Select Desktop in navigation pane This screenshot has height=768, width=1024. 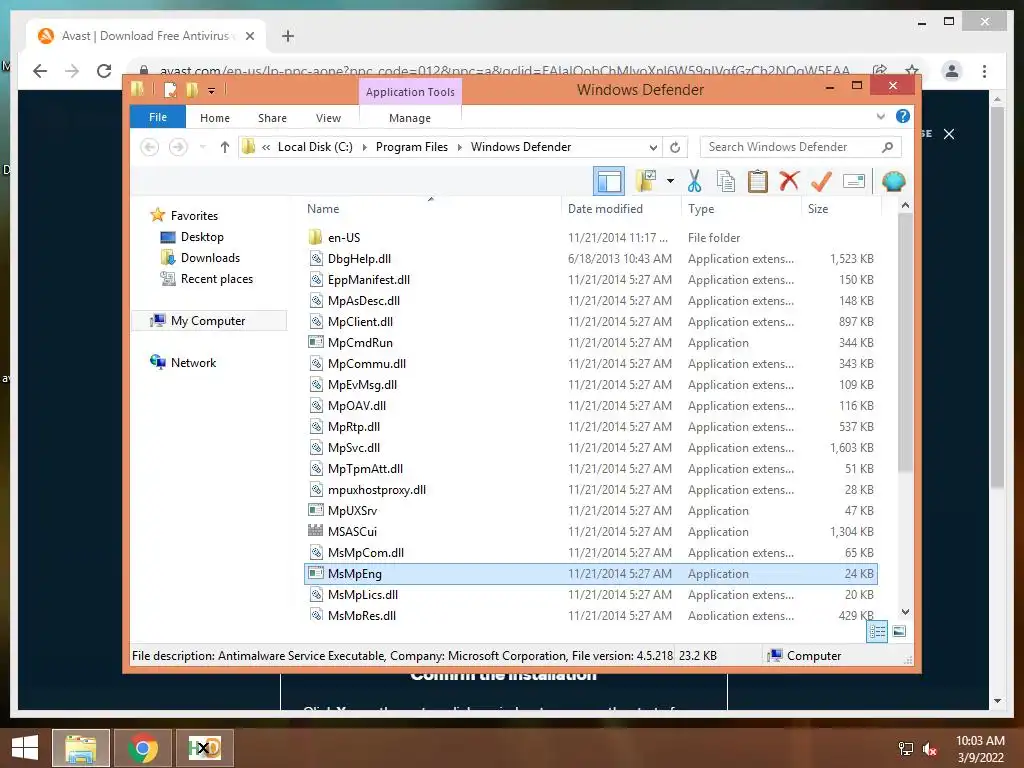pos(202,236)
